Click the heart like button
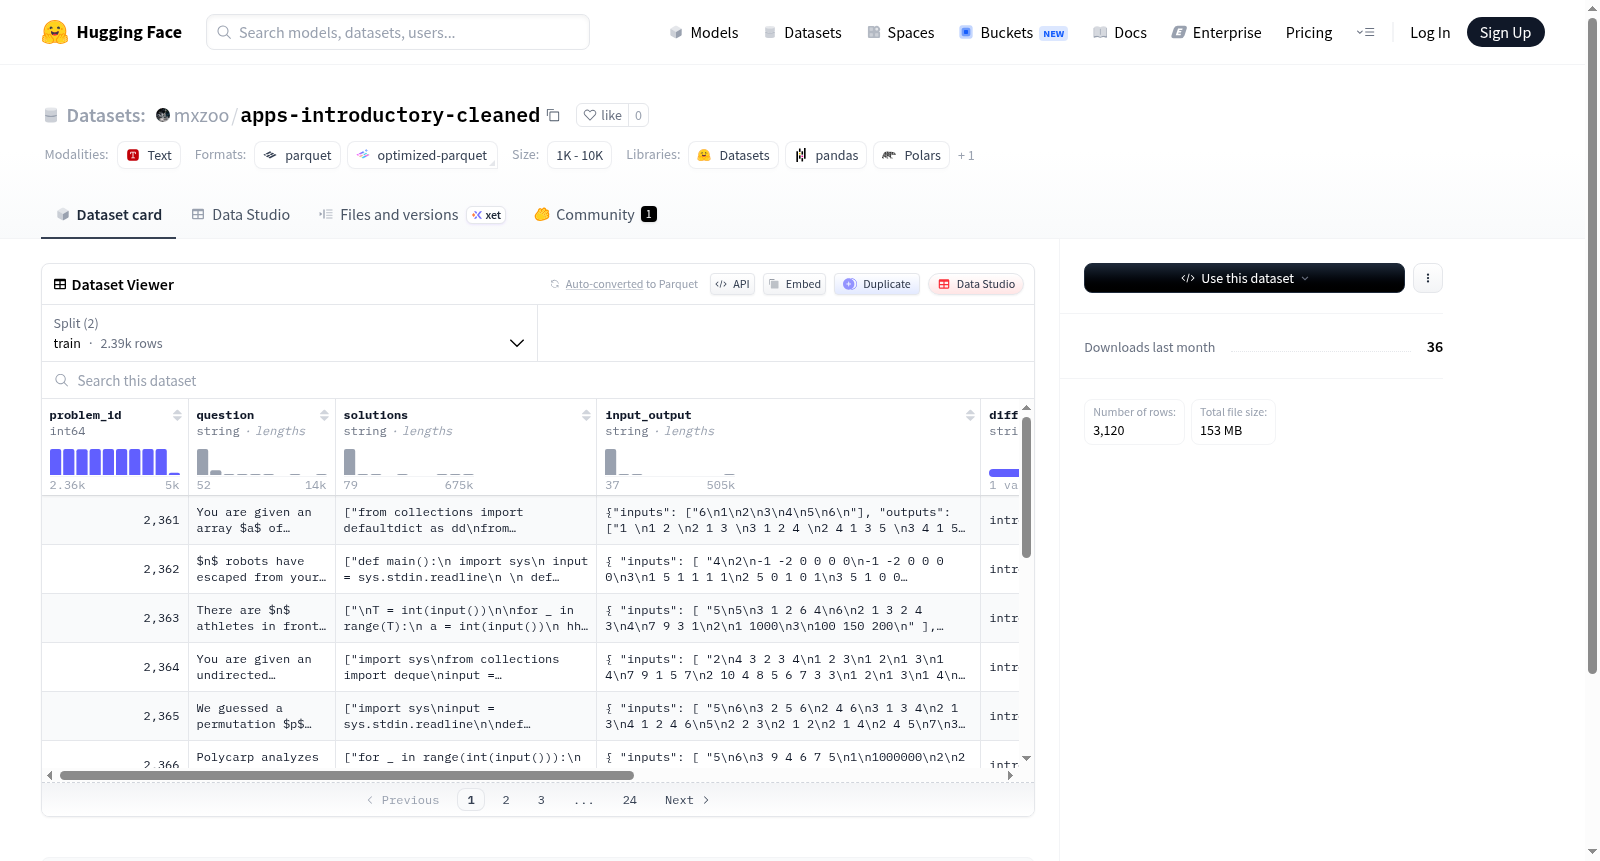 pos(603,115)
